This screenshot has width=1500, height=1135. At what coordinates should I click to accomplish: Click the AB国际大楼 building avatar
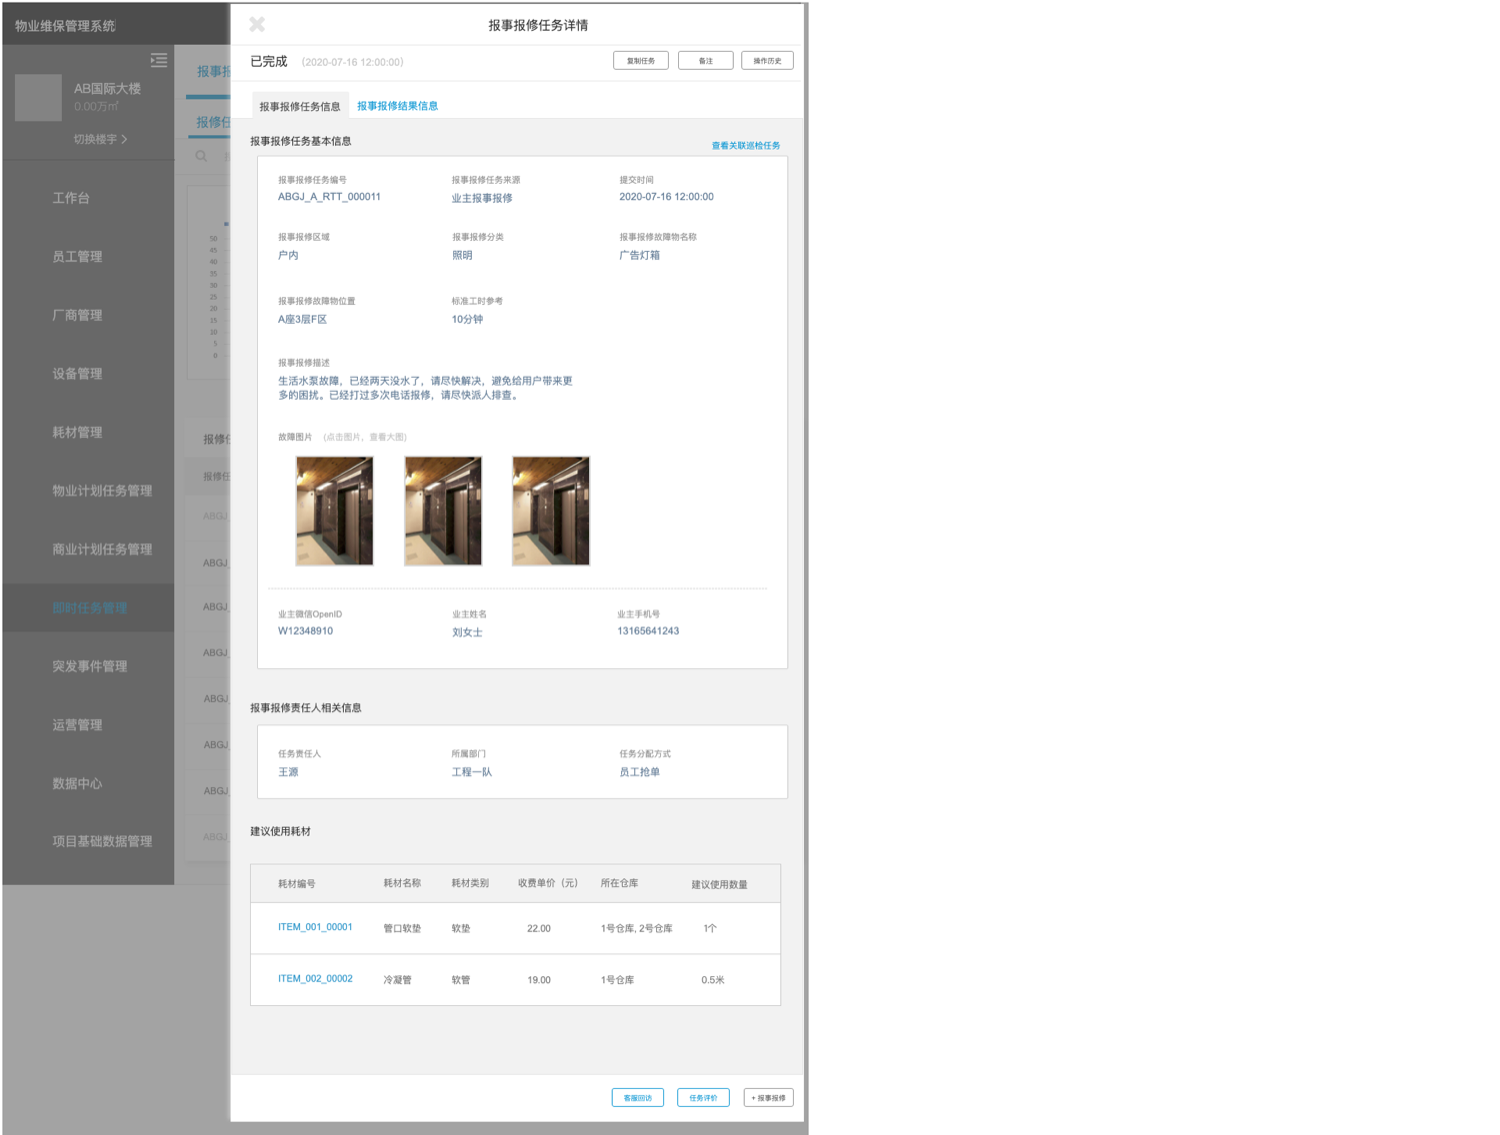39,98
